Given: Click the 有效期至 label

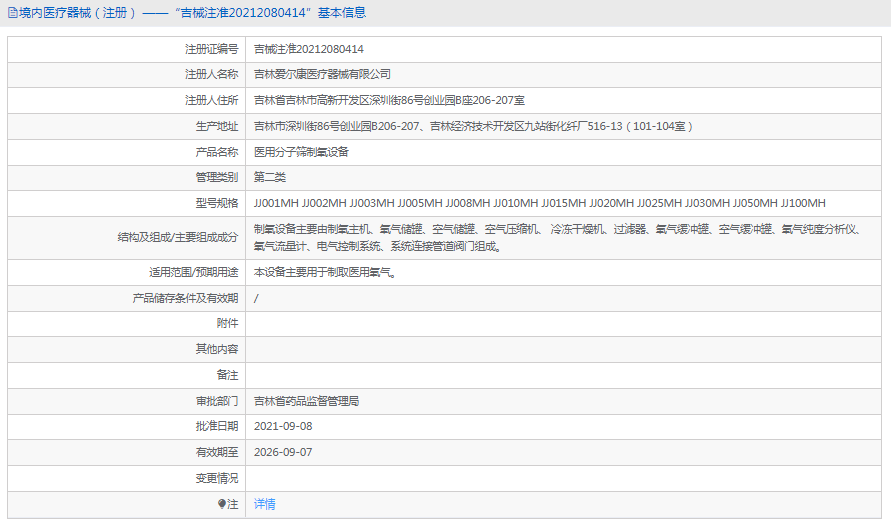Looking at the screenshot, I should 217,452.
